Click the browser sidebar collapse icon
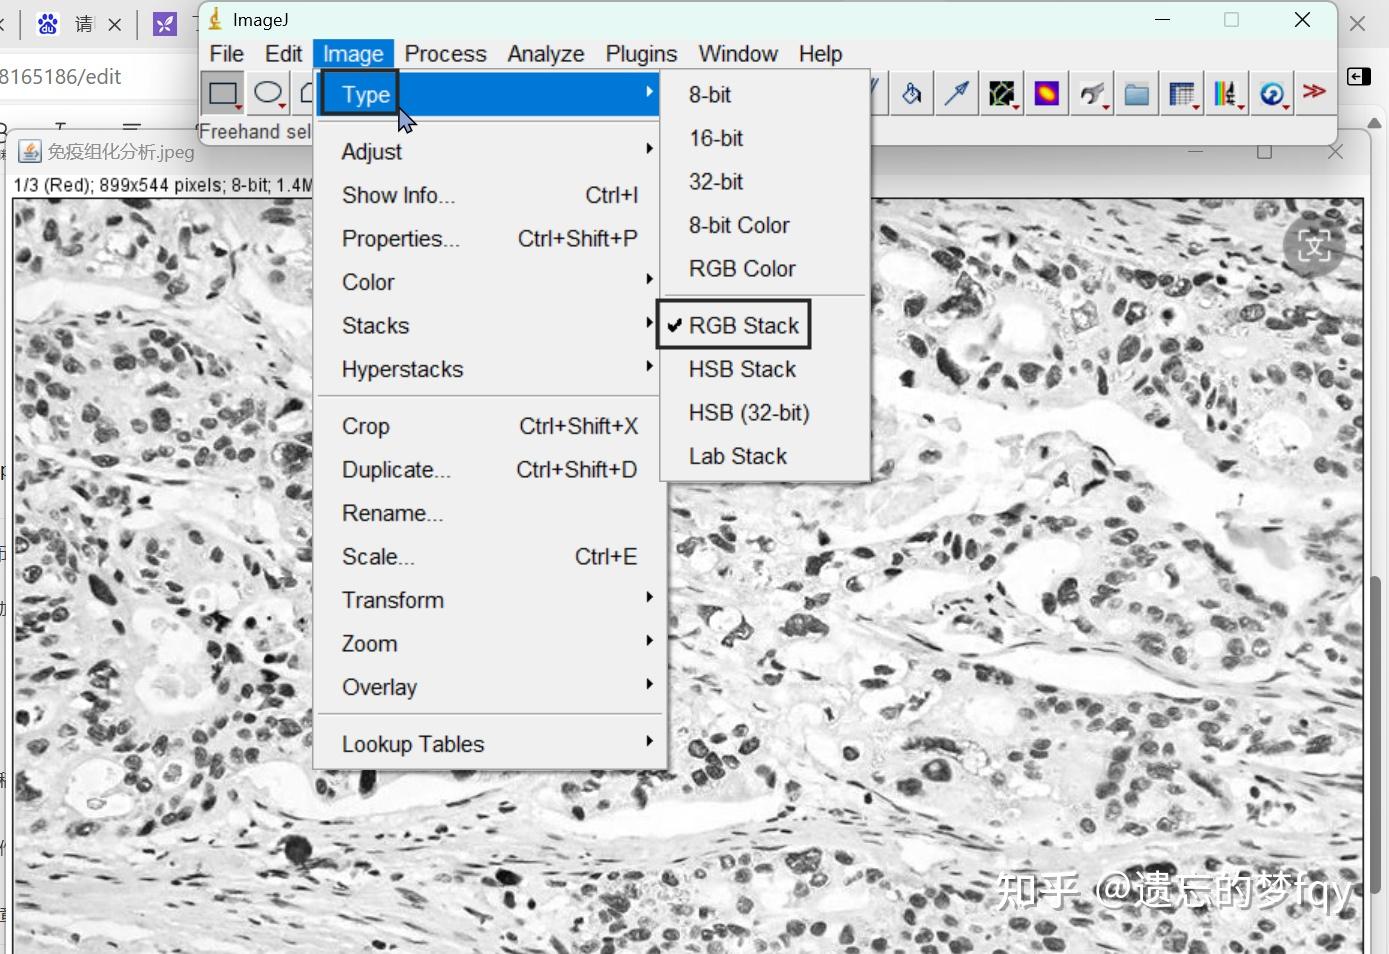The width and height of the screenshot is (1389, 954). (x=1359, y=77)
